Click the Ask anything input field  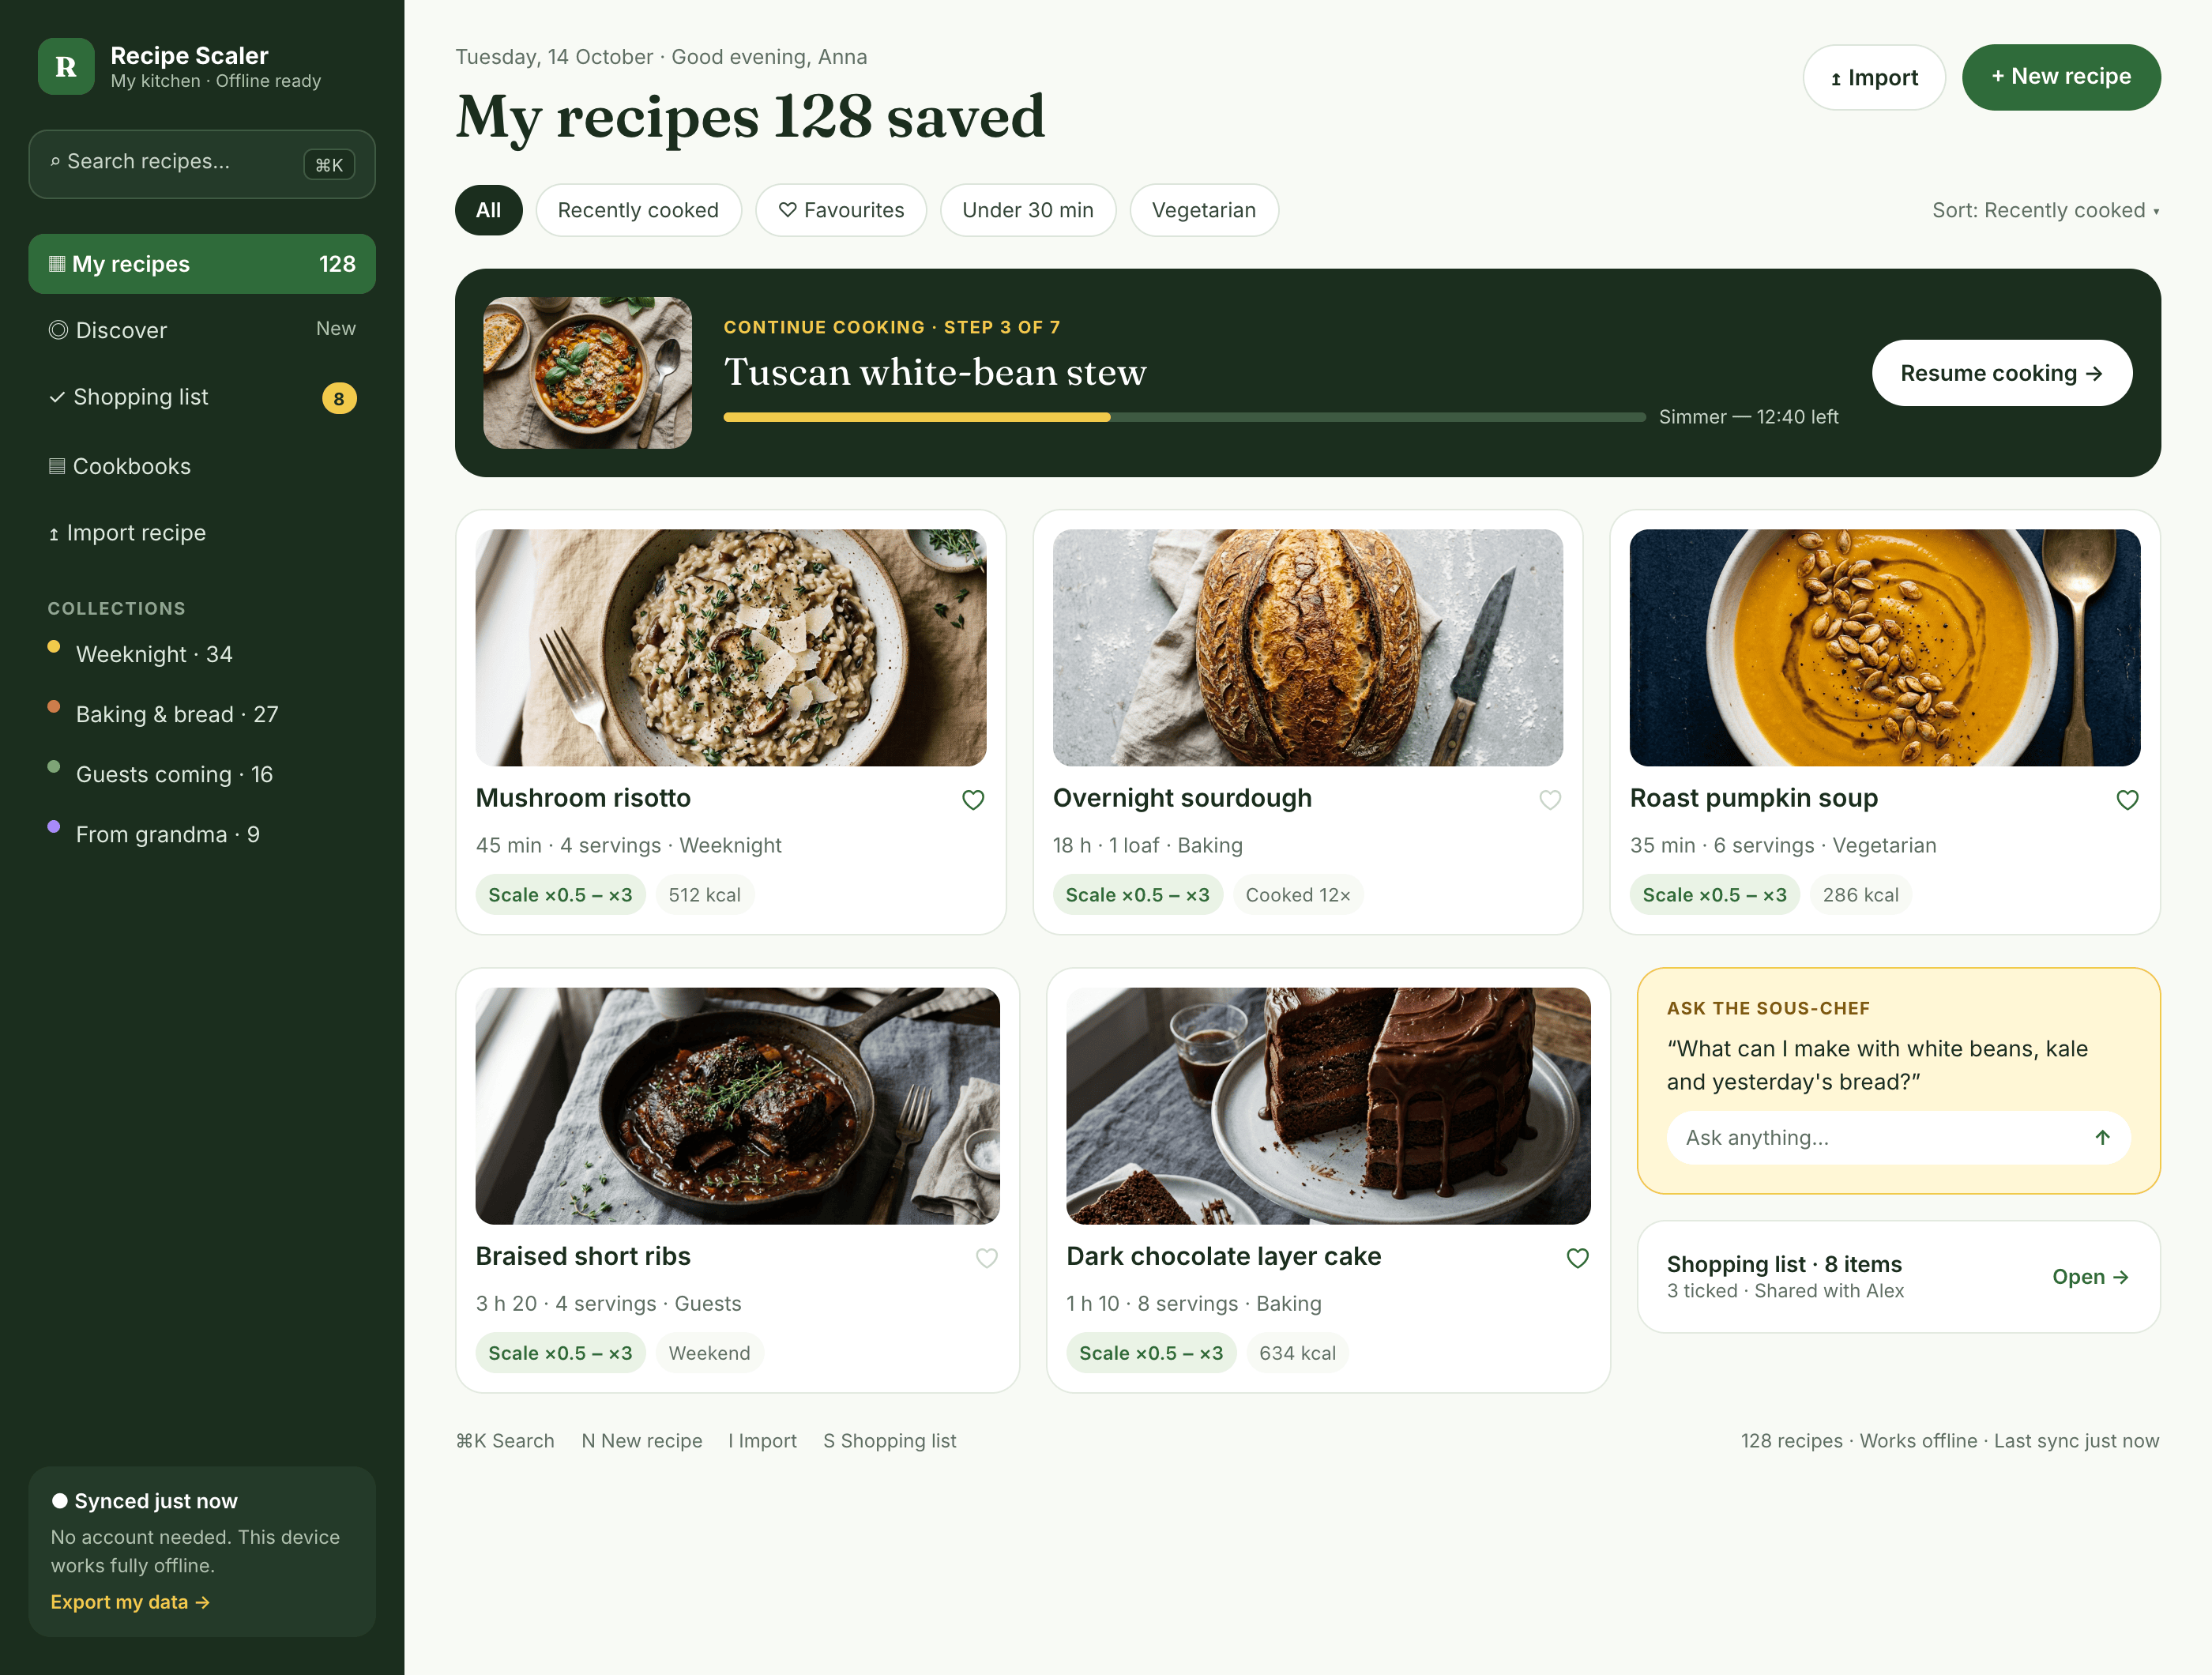tap(1898, 1138)
